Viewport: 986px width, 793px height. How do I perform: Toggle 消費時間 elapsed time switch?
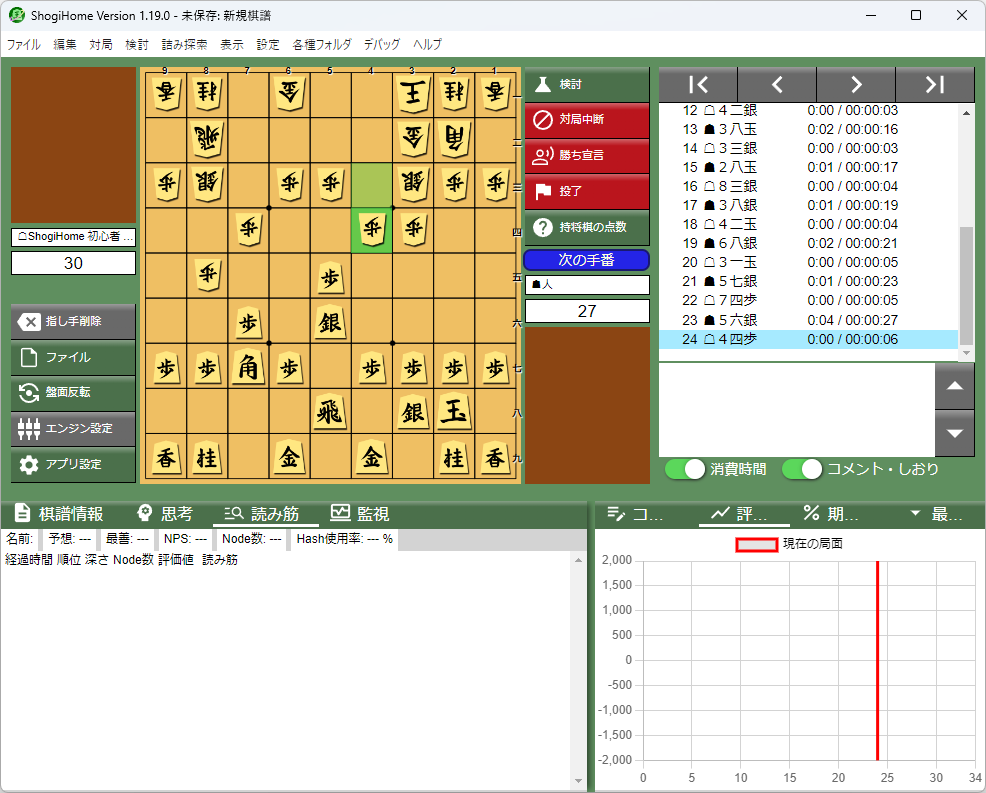tap(685, 469)
